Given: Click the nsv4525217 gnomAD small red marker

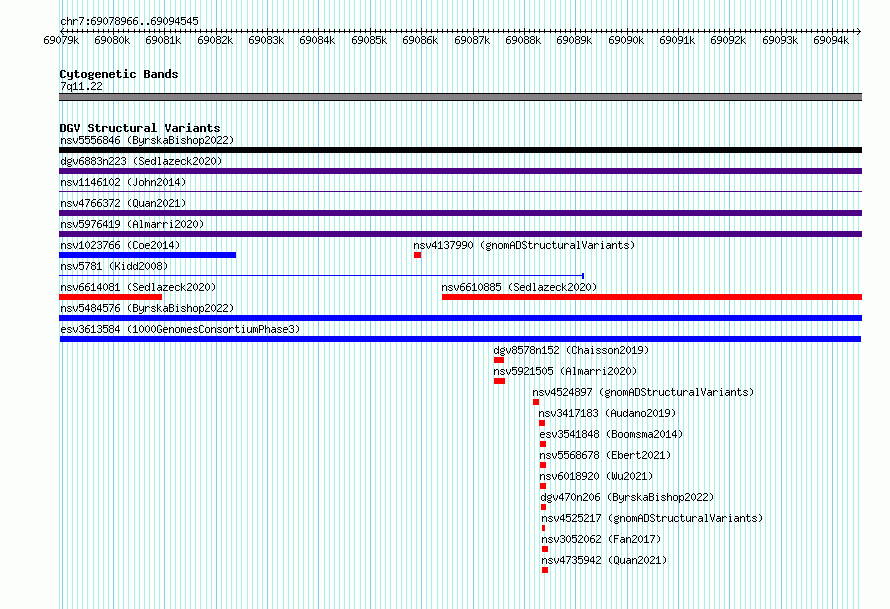Looking at the screenshot, I should (544, 528).
